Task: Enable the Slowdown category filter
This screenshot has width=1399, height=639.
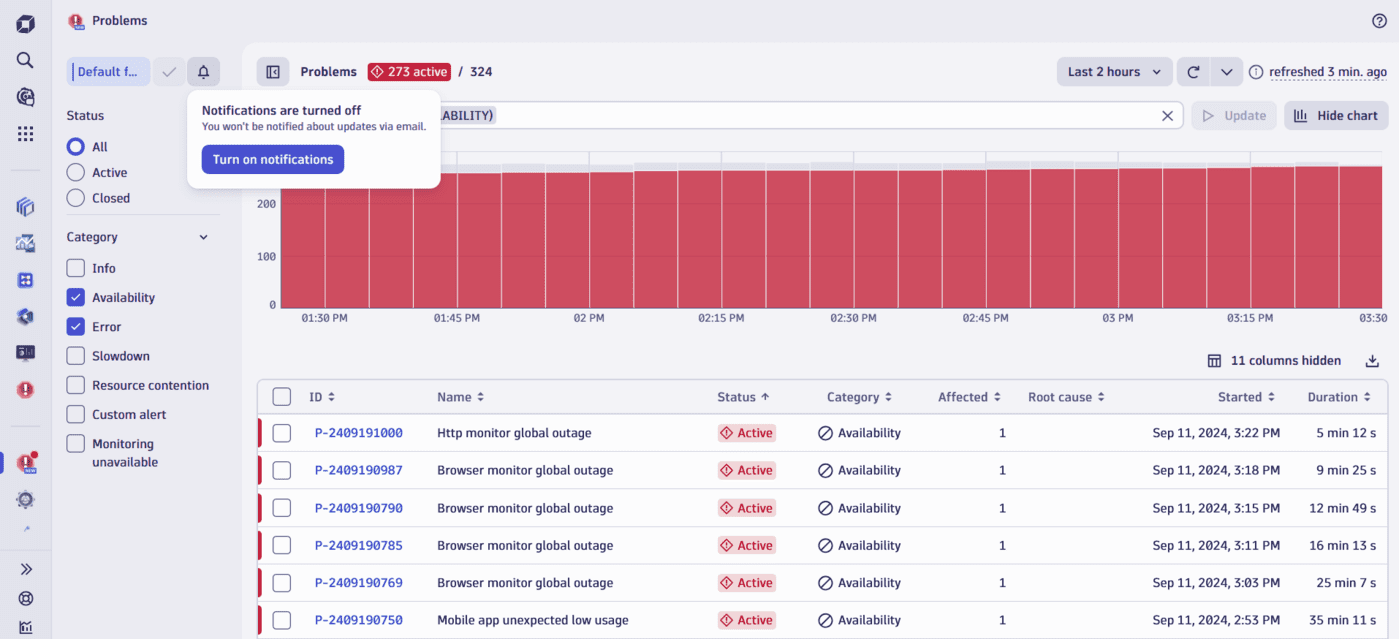Action: pyautogui.click(x=75, y=355)
